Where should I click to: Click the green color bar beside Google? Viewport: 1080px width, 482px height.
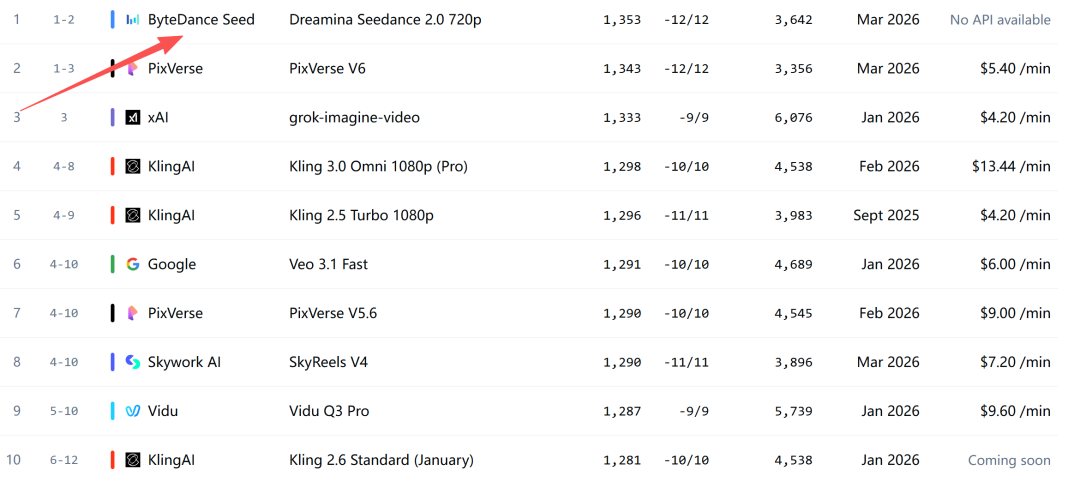(113, 265)
